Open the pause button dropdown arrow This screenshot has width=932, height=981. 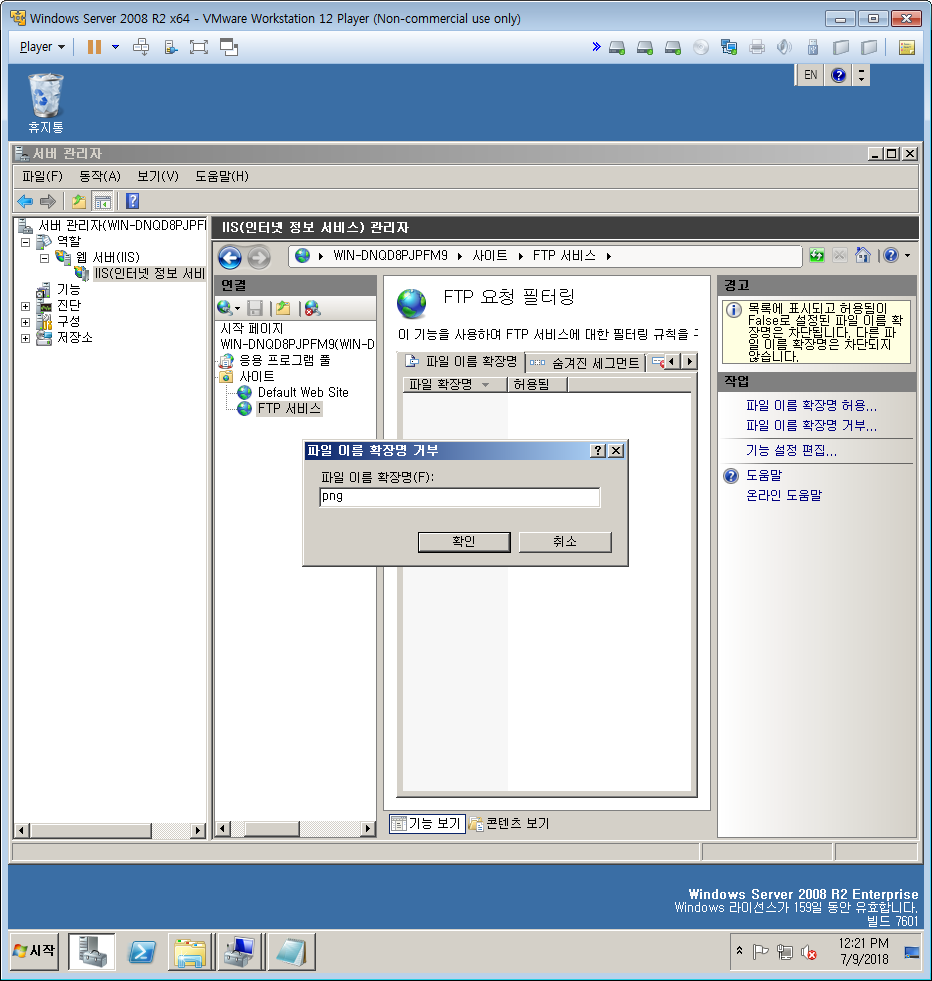pos(116,47)
